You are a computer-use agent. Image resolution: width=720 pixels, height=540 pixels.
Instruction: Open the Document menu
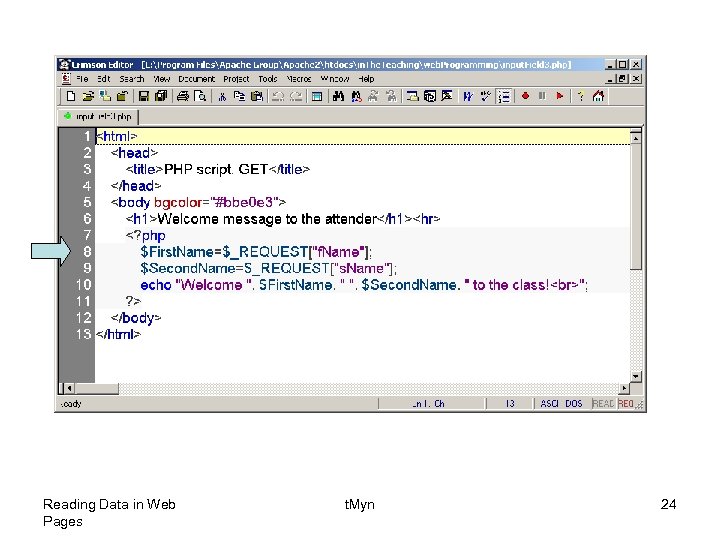tap(197, 79)
